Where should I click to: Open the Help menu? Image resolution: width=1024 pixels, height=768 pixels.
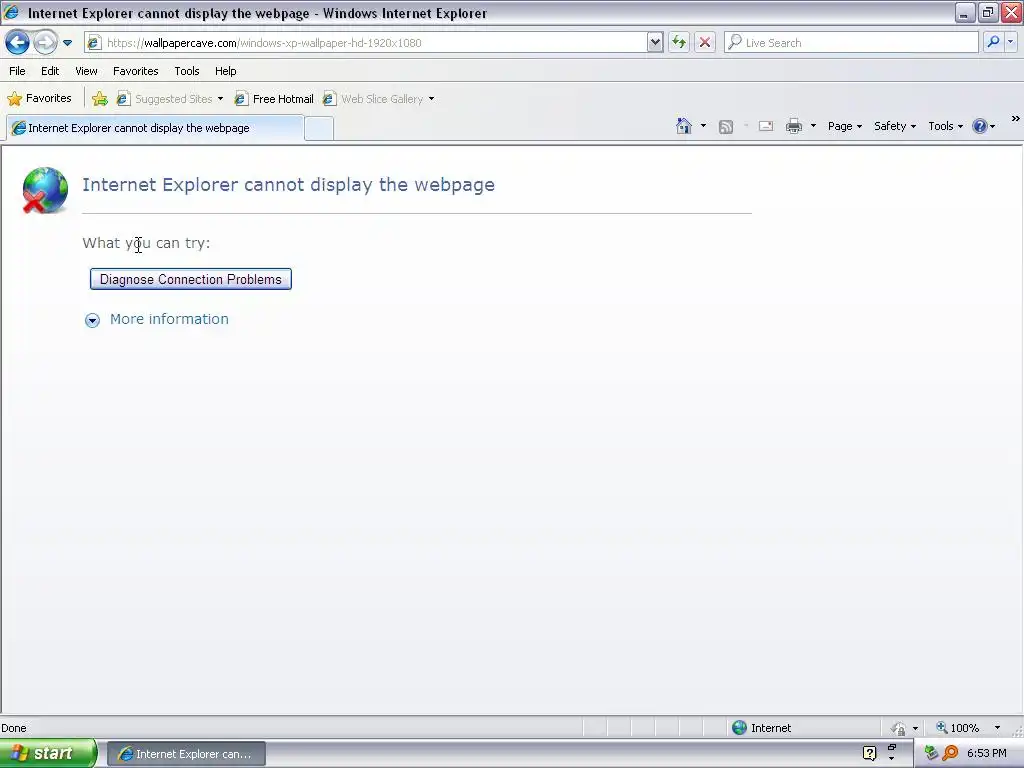click(x=225, y=71)
